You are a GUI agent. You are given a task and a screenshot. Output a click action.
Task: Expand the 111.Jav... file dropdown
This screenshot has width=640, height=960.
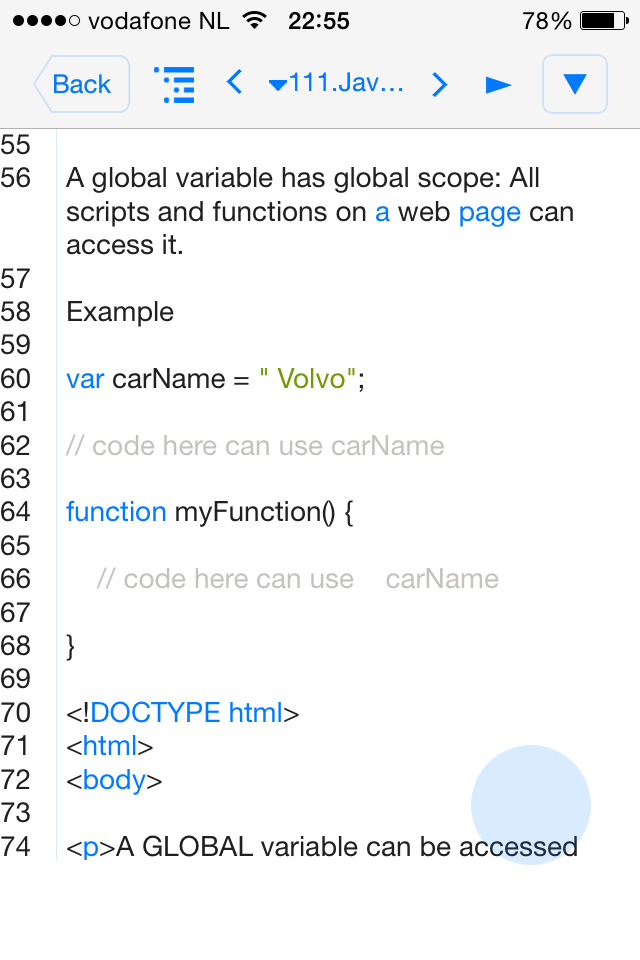coord(336,83)
